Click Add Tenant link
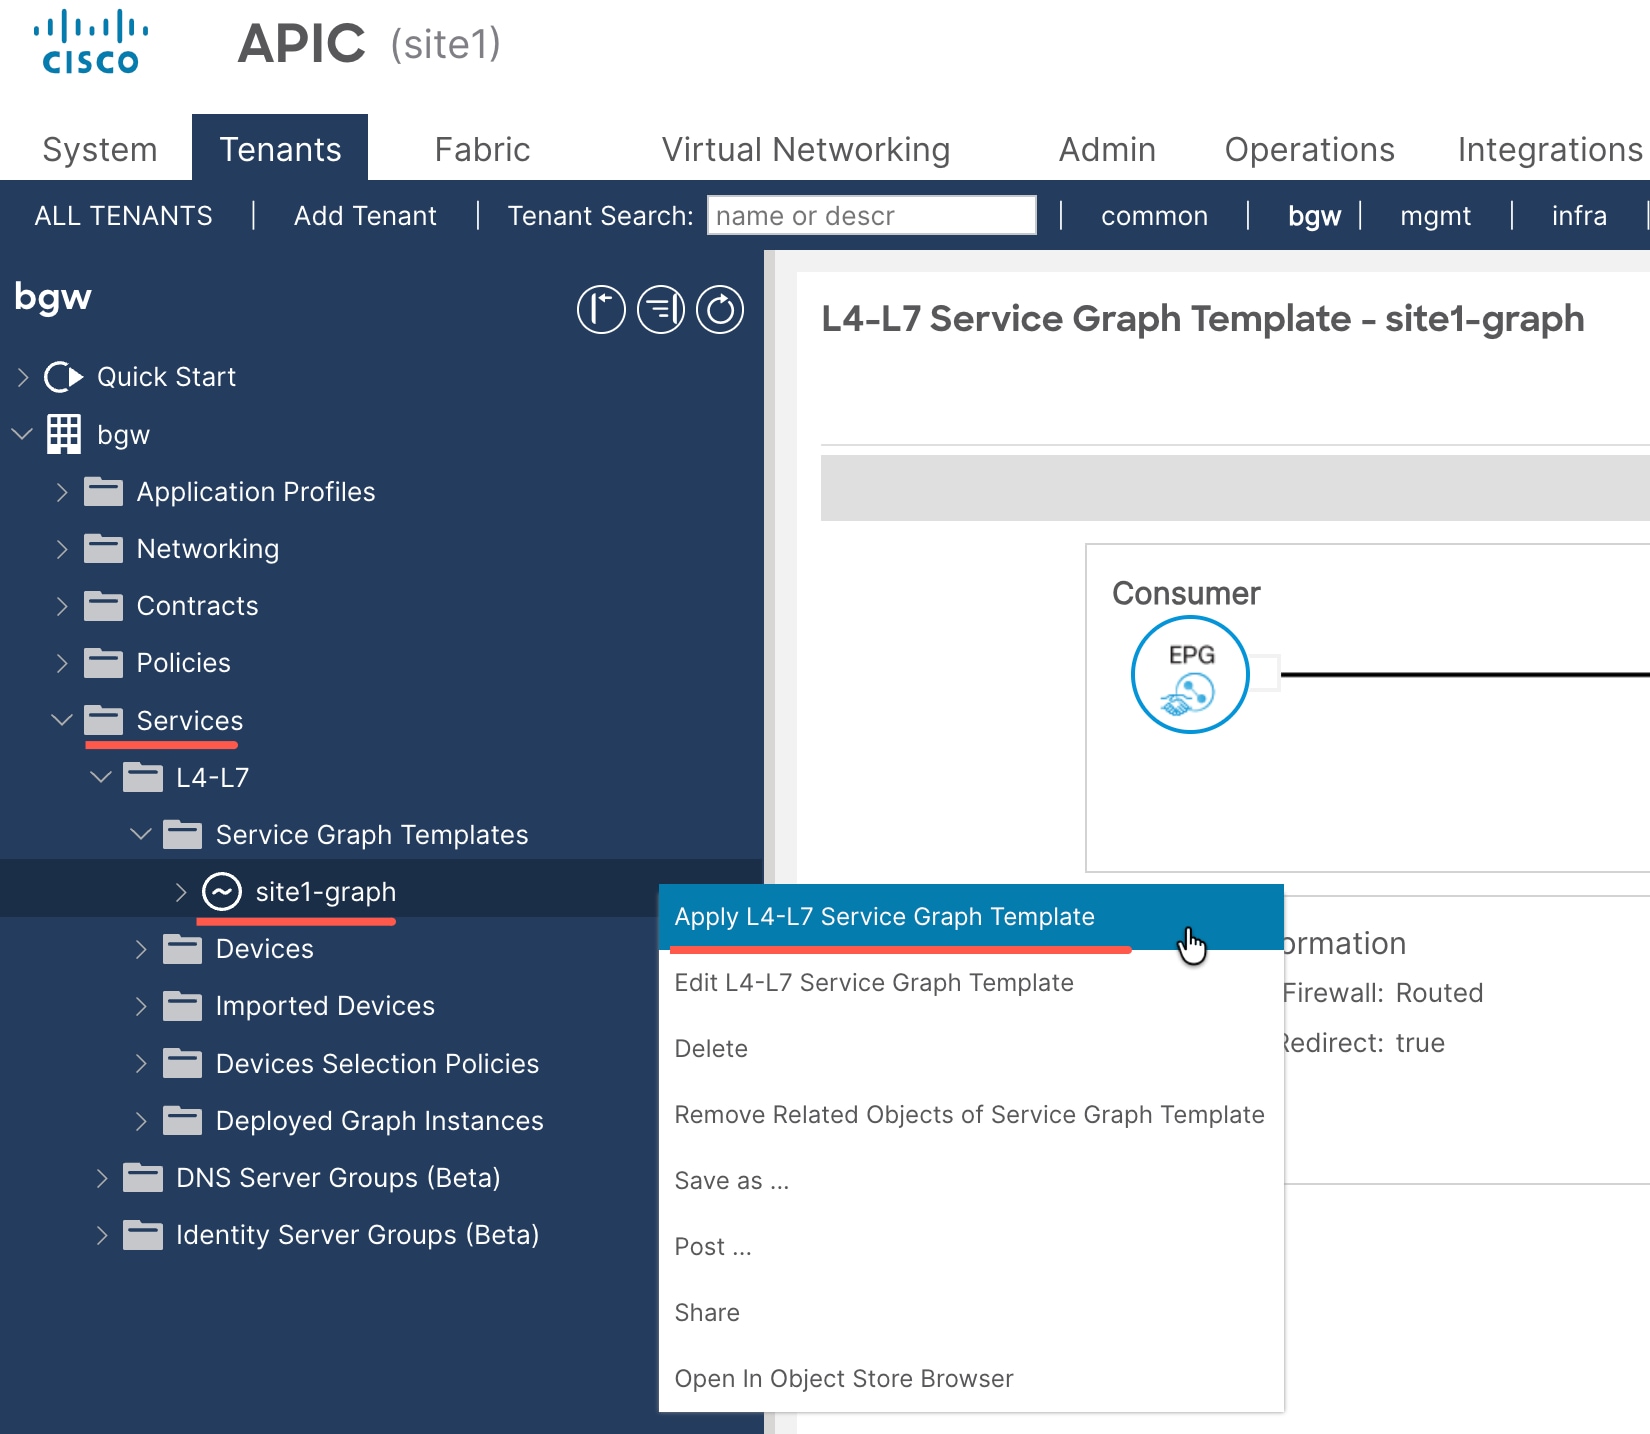1650x1434 pixels. pos(365,216)
